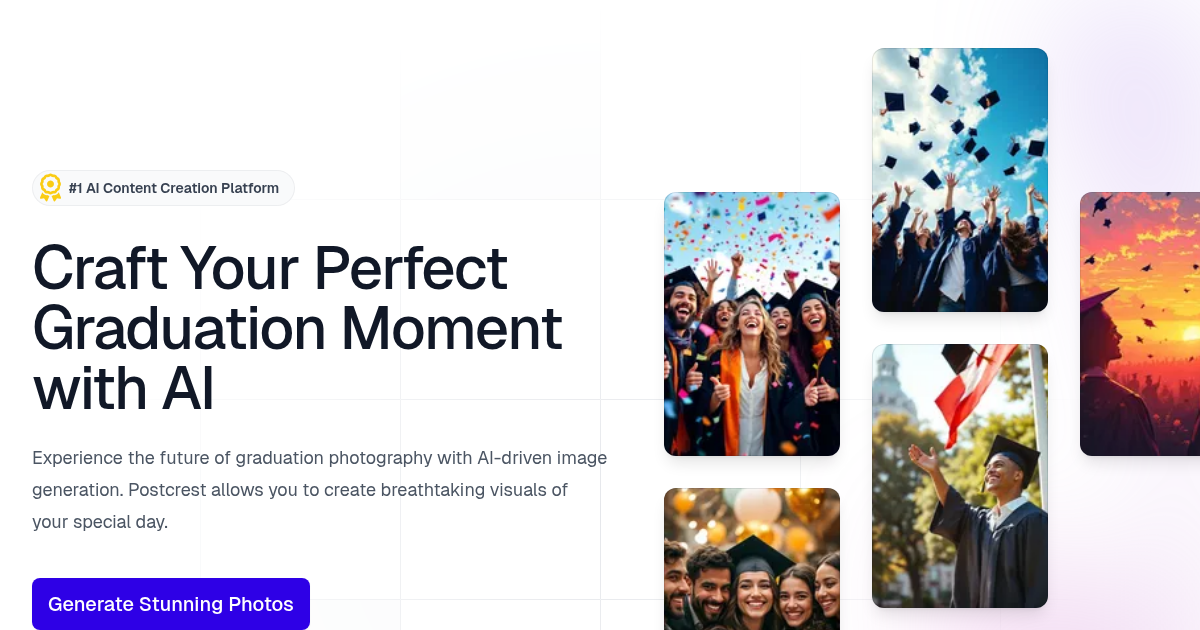
Task: Open the confetti graduation celebration thumbnail
Action: click(x=752, y=324)
